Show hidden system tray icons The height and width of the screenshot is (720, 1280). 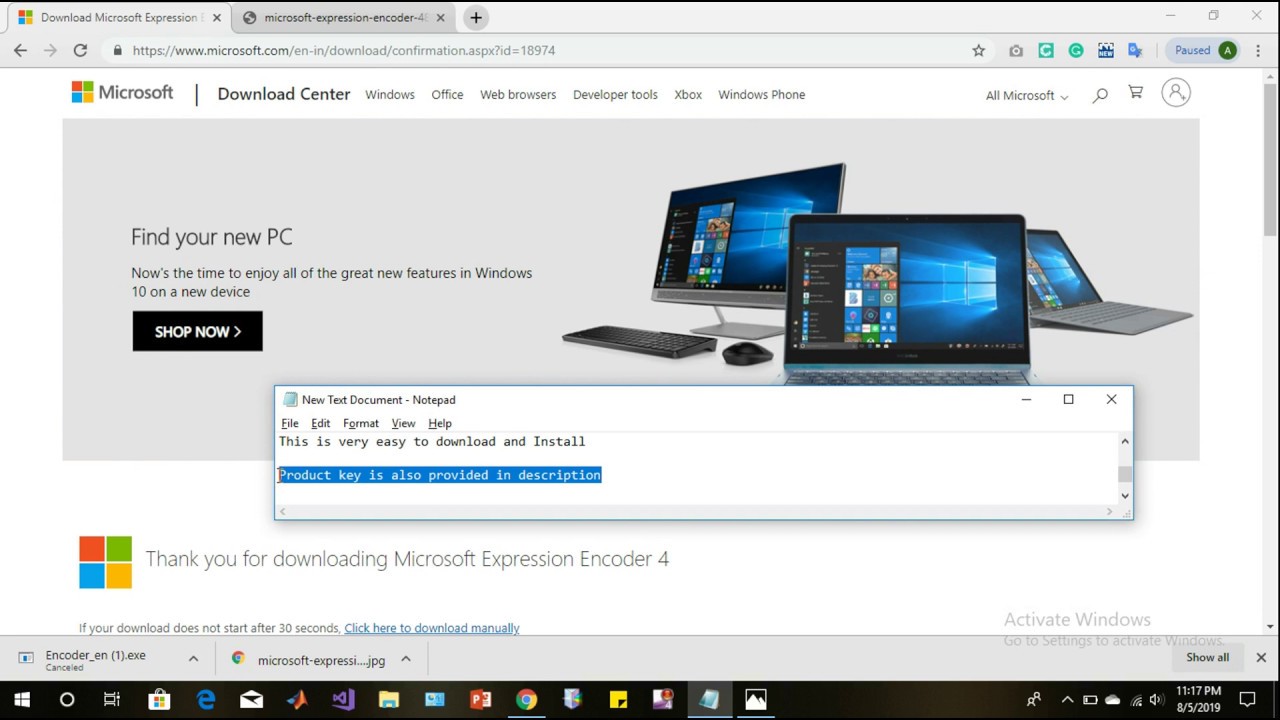1067,700
